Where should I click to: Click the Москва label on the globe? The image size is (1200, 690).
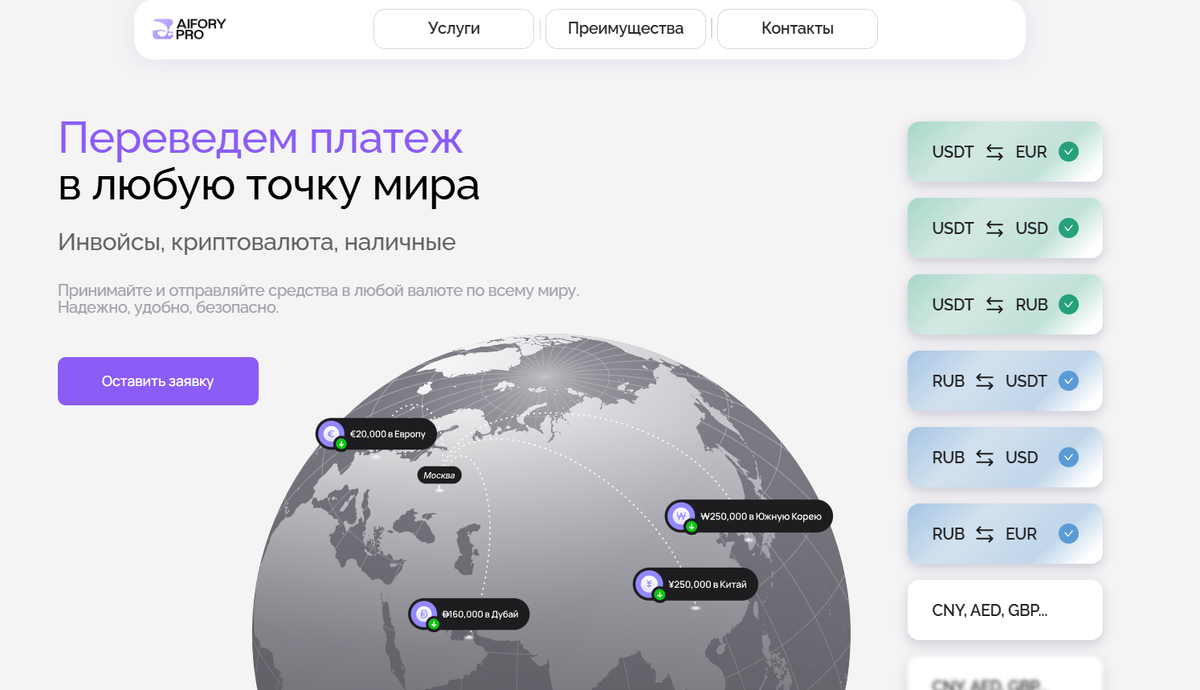pyautogui.click(x=438, y=474)
